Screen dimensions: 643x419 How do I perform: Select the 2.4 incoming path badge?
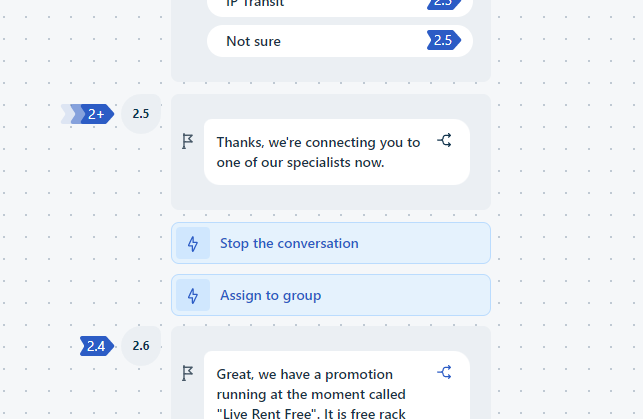tap(97, 346)
